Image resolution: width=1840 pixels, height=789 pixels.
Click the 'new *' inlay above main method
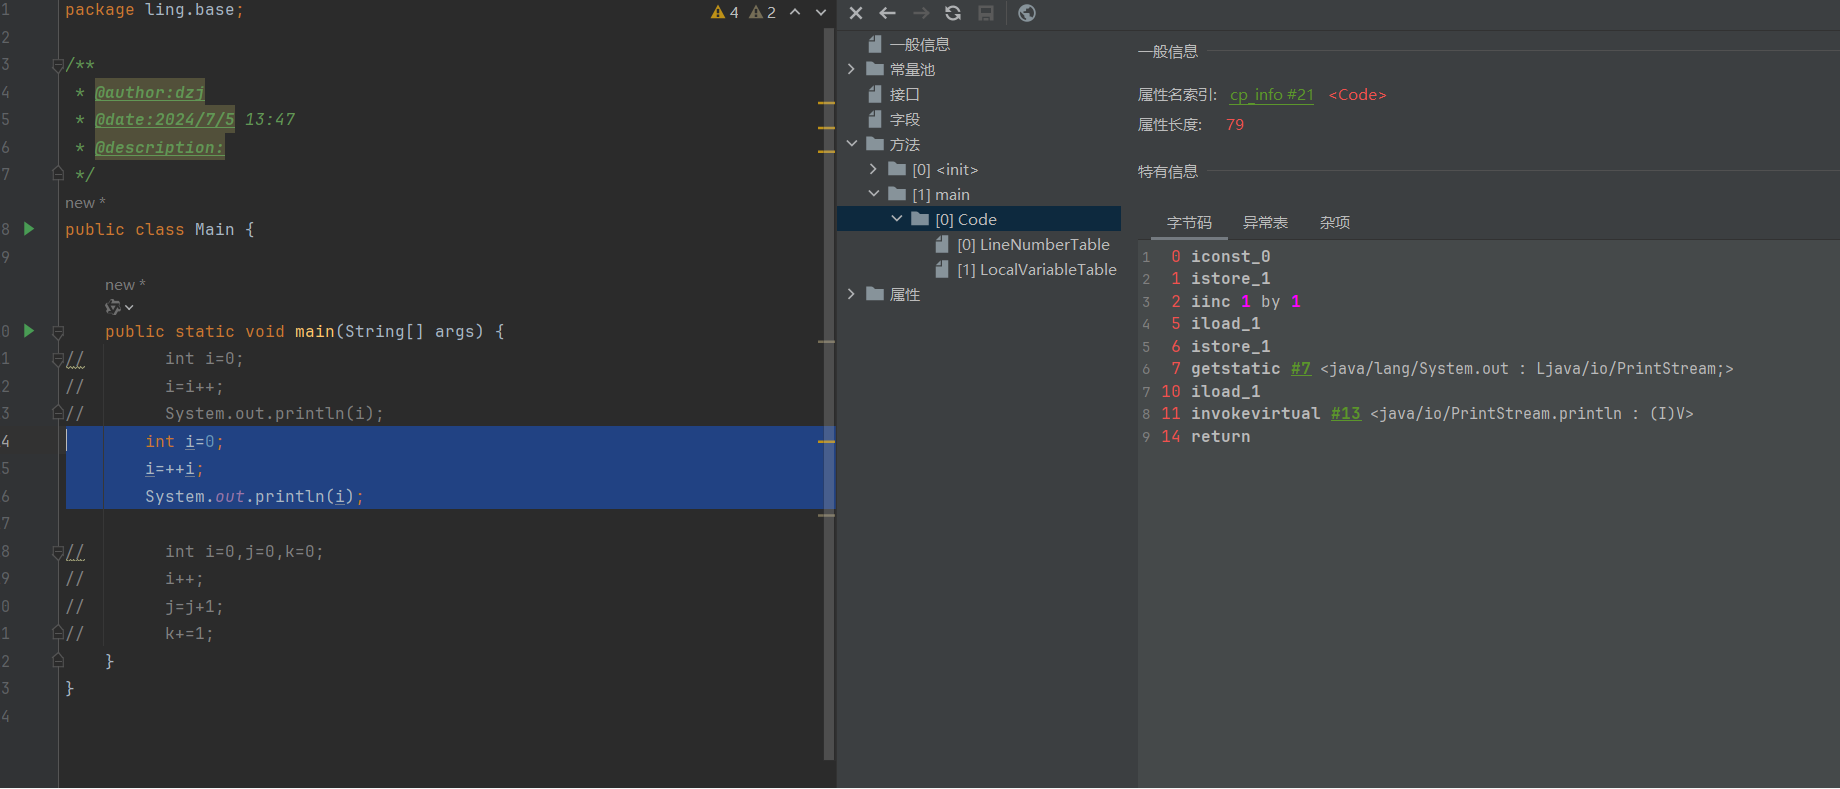125,285
